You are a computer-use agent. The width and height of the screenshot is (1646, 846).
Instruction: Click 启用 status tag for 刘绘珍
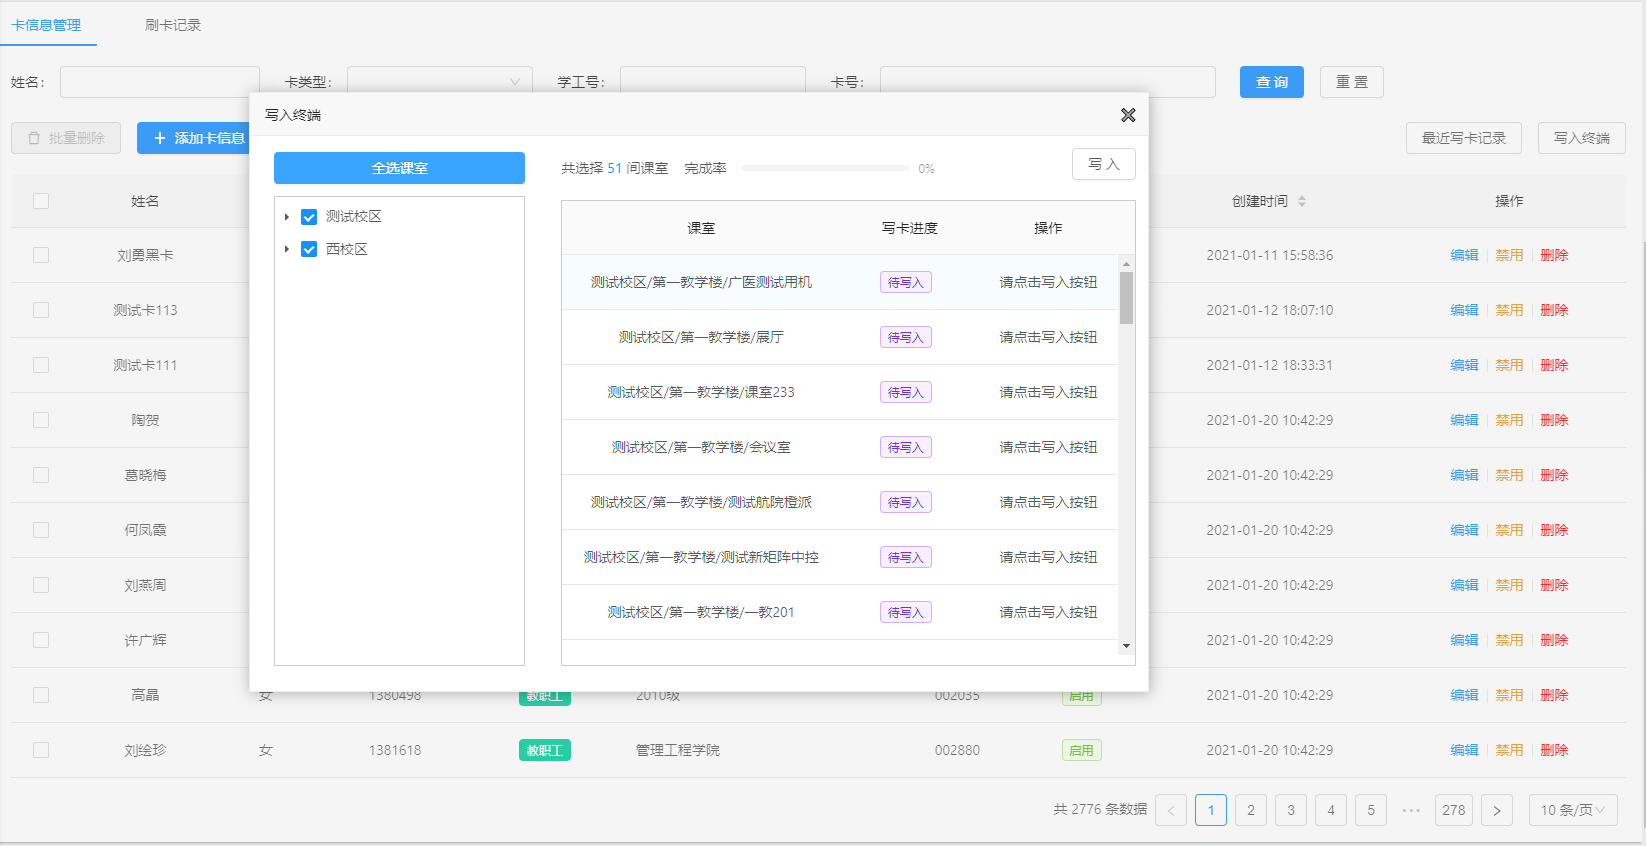[x=1081, y=750]
